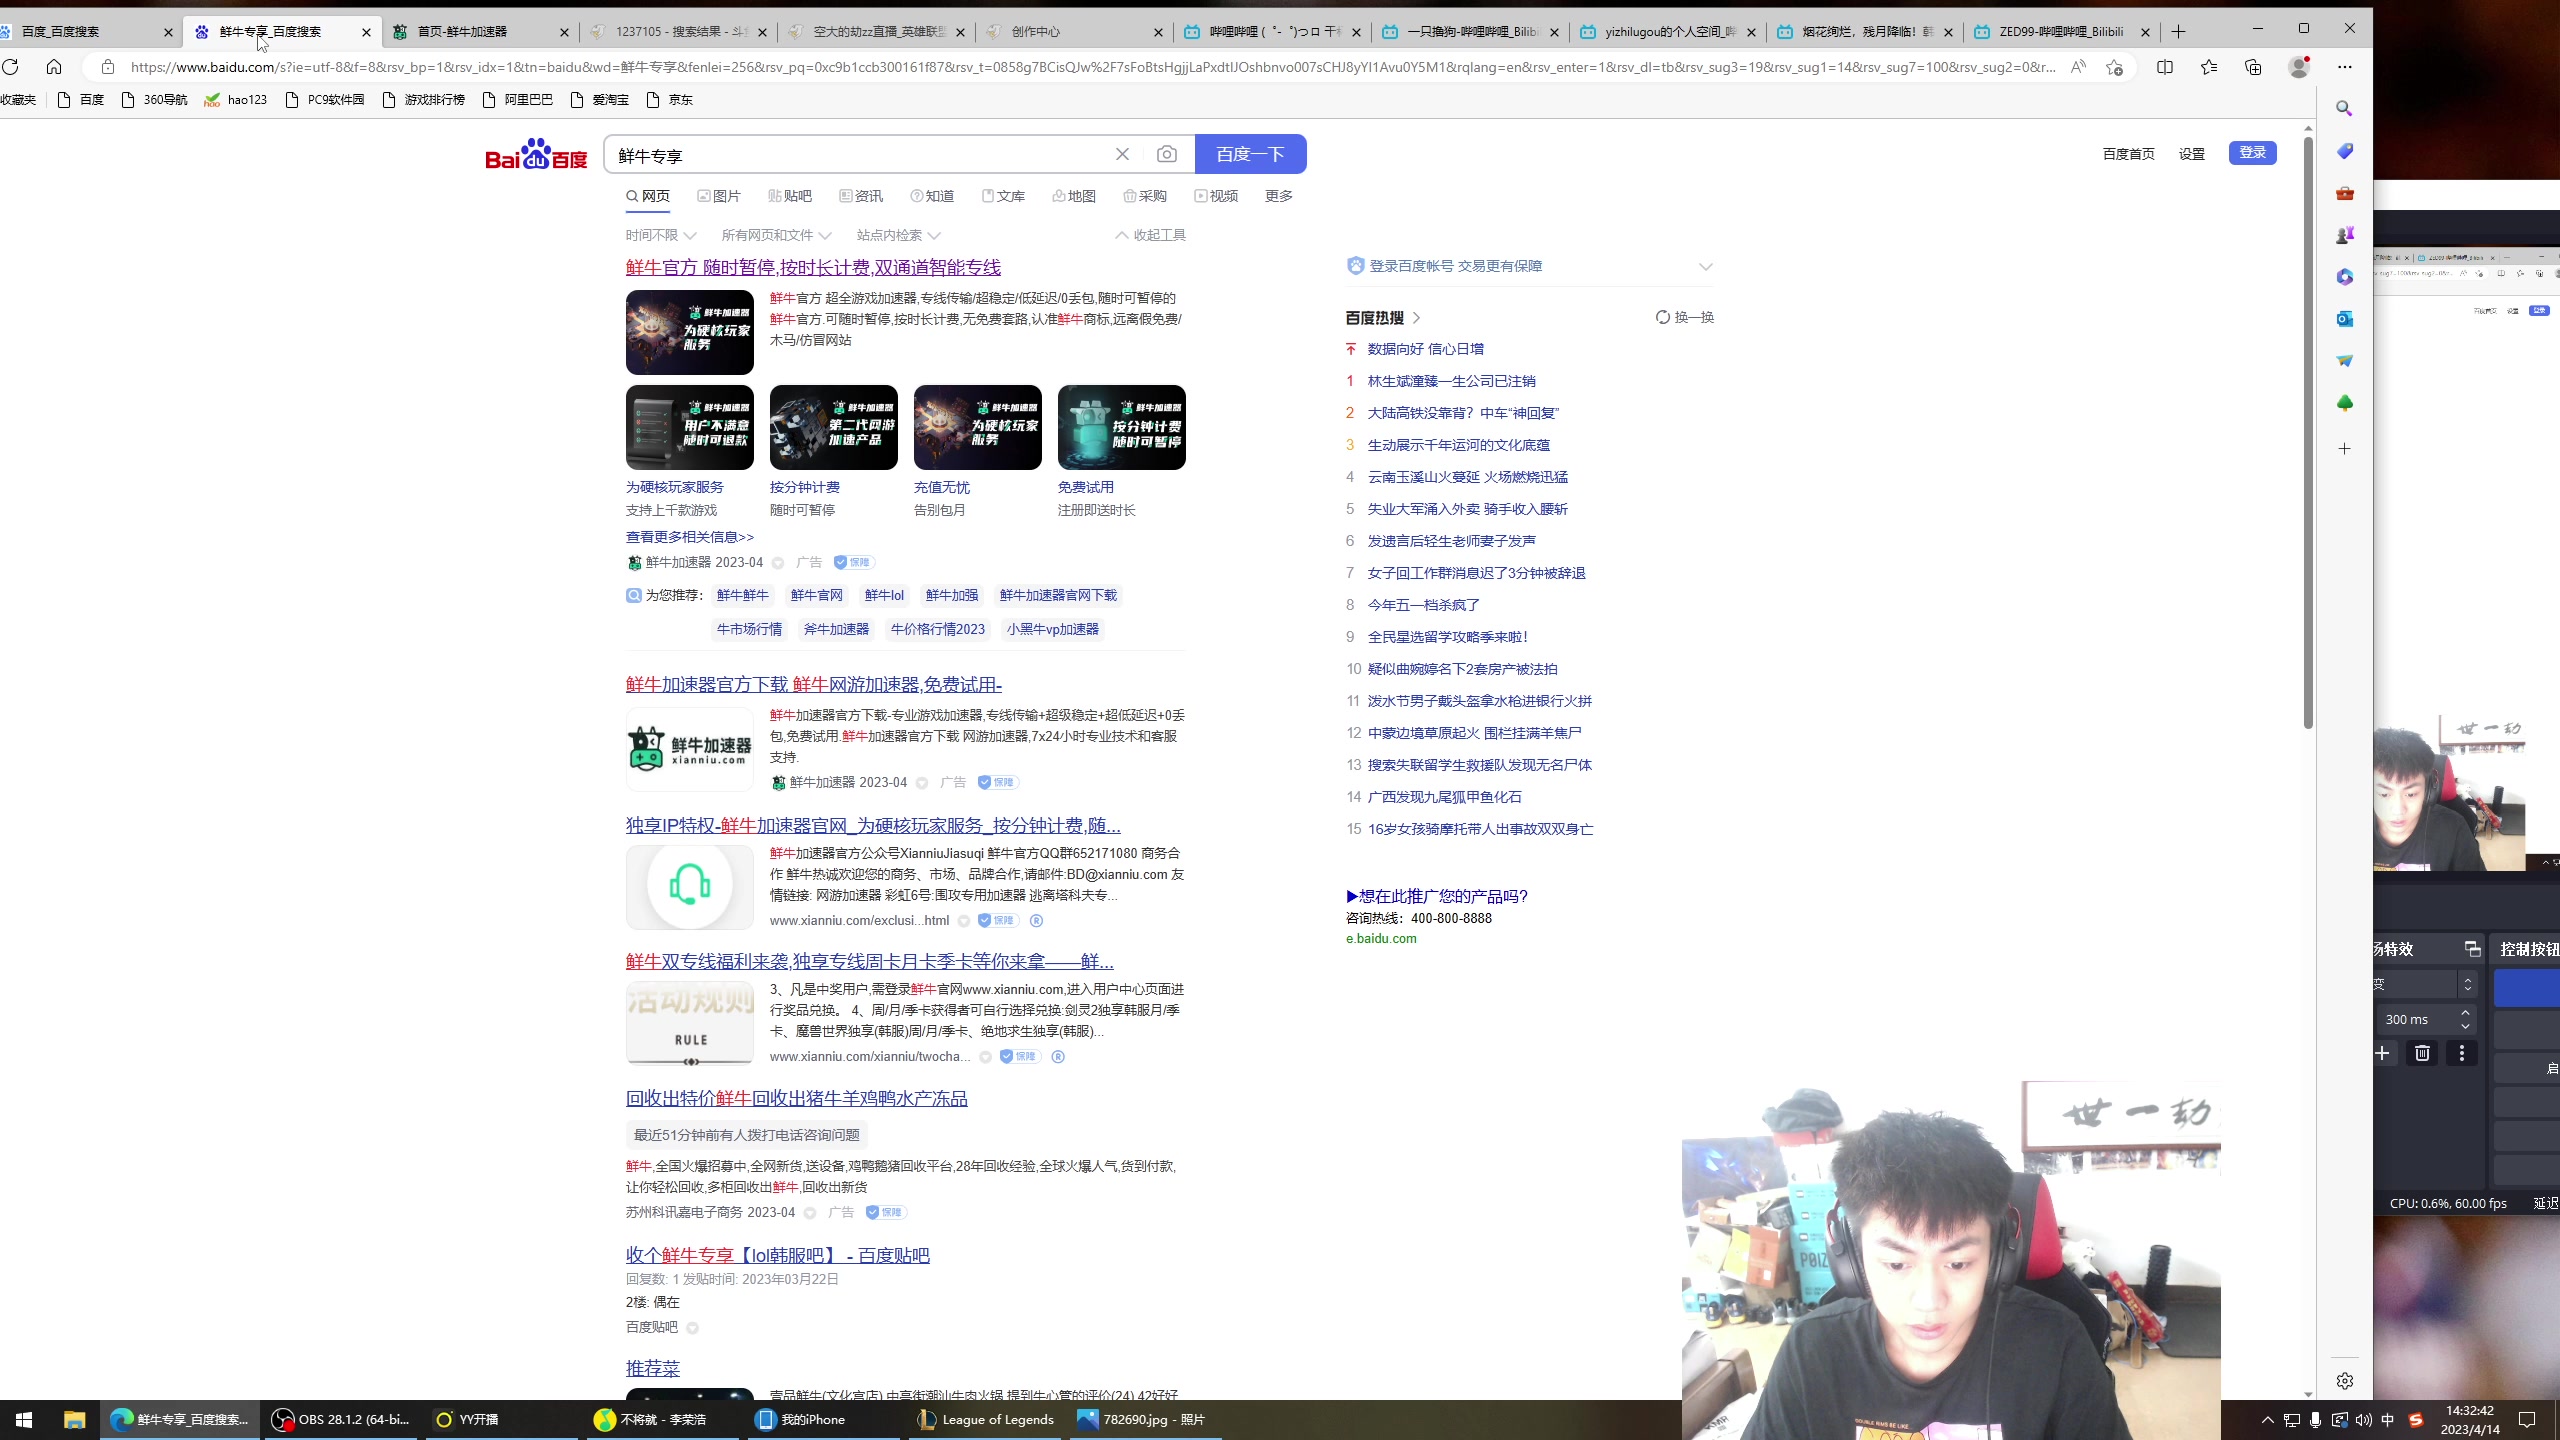The height and width of the screenshot is (1440, 2560).
Task: Click the browser refresh icon
Action: (10, 67)
